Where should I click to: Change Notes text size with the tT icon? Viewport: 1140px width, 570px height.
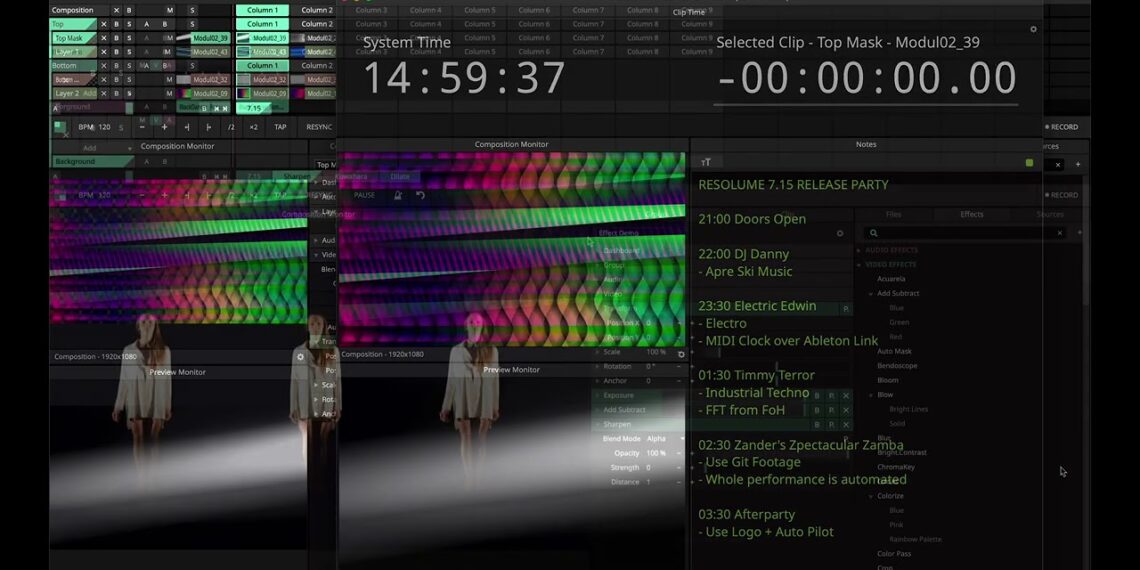tap(706, 163)
